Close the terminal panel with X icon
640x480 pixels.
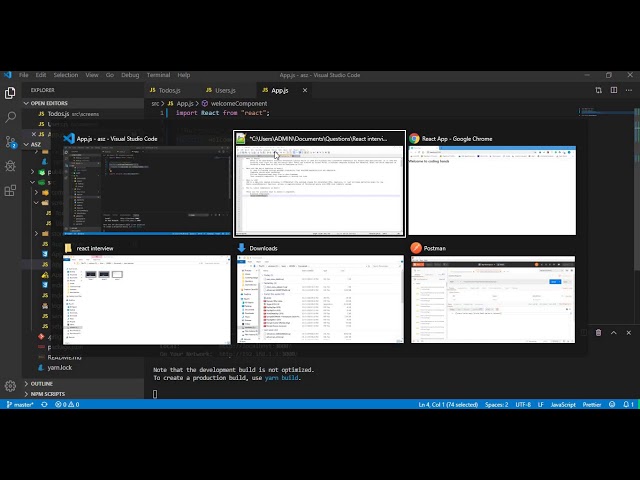pyautogui.click(x=629, y=333)
